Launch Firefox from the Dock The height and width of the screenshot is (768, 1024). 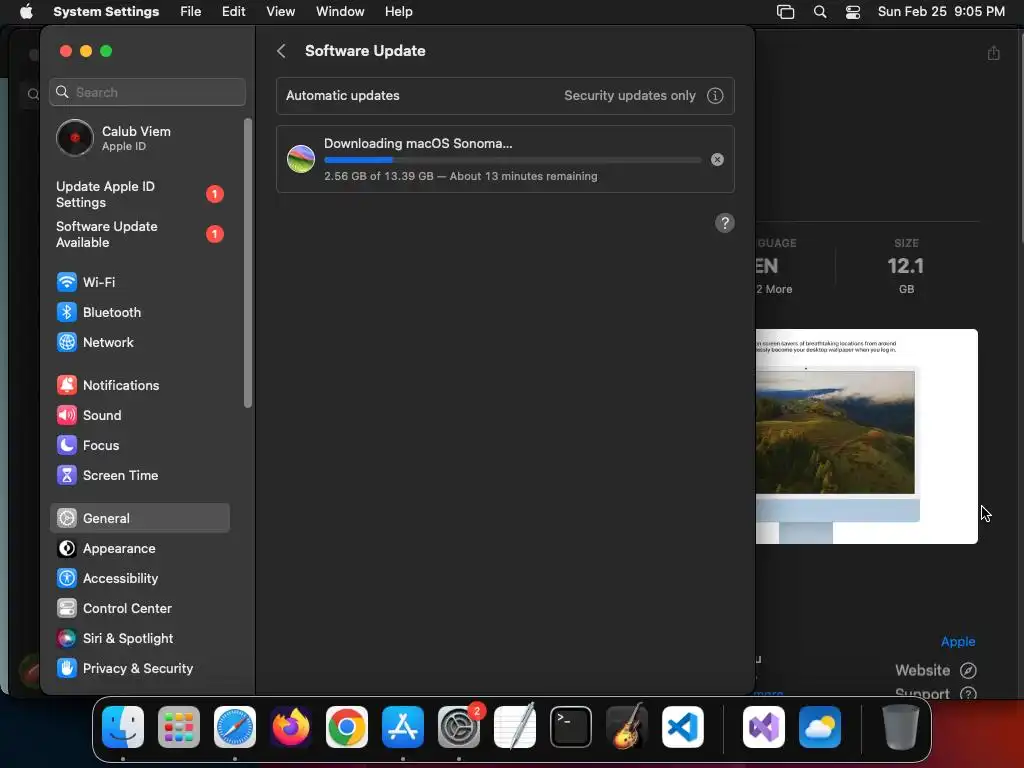291,727
